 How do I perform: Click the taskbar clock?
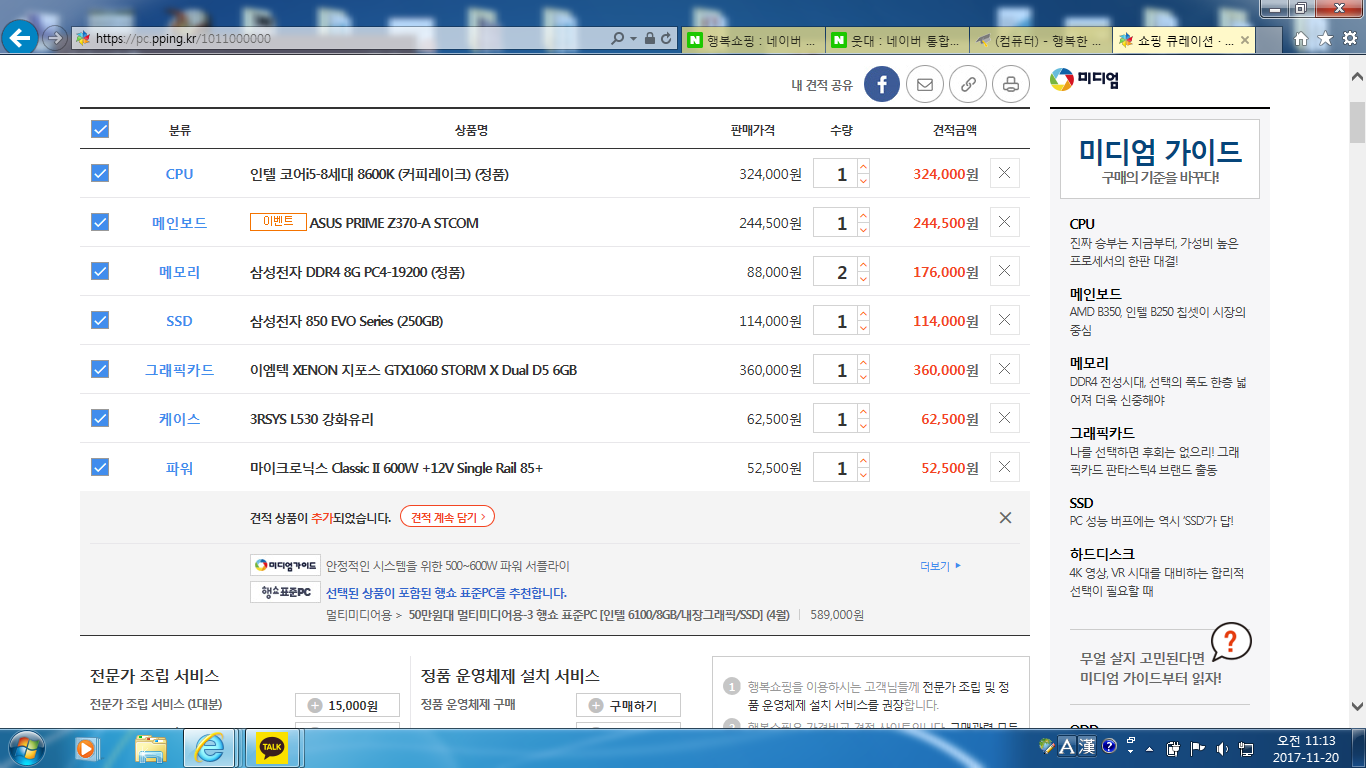[x=1306, y=748]
